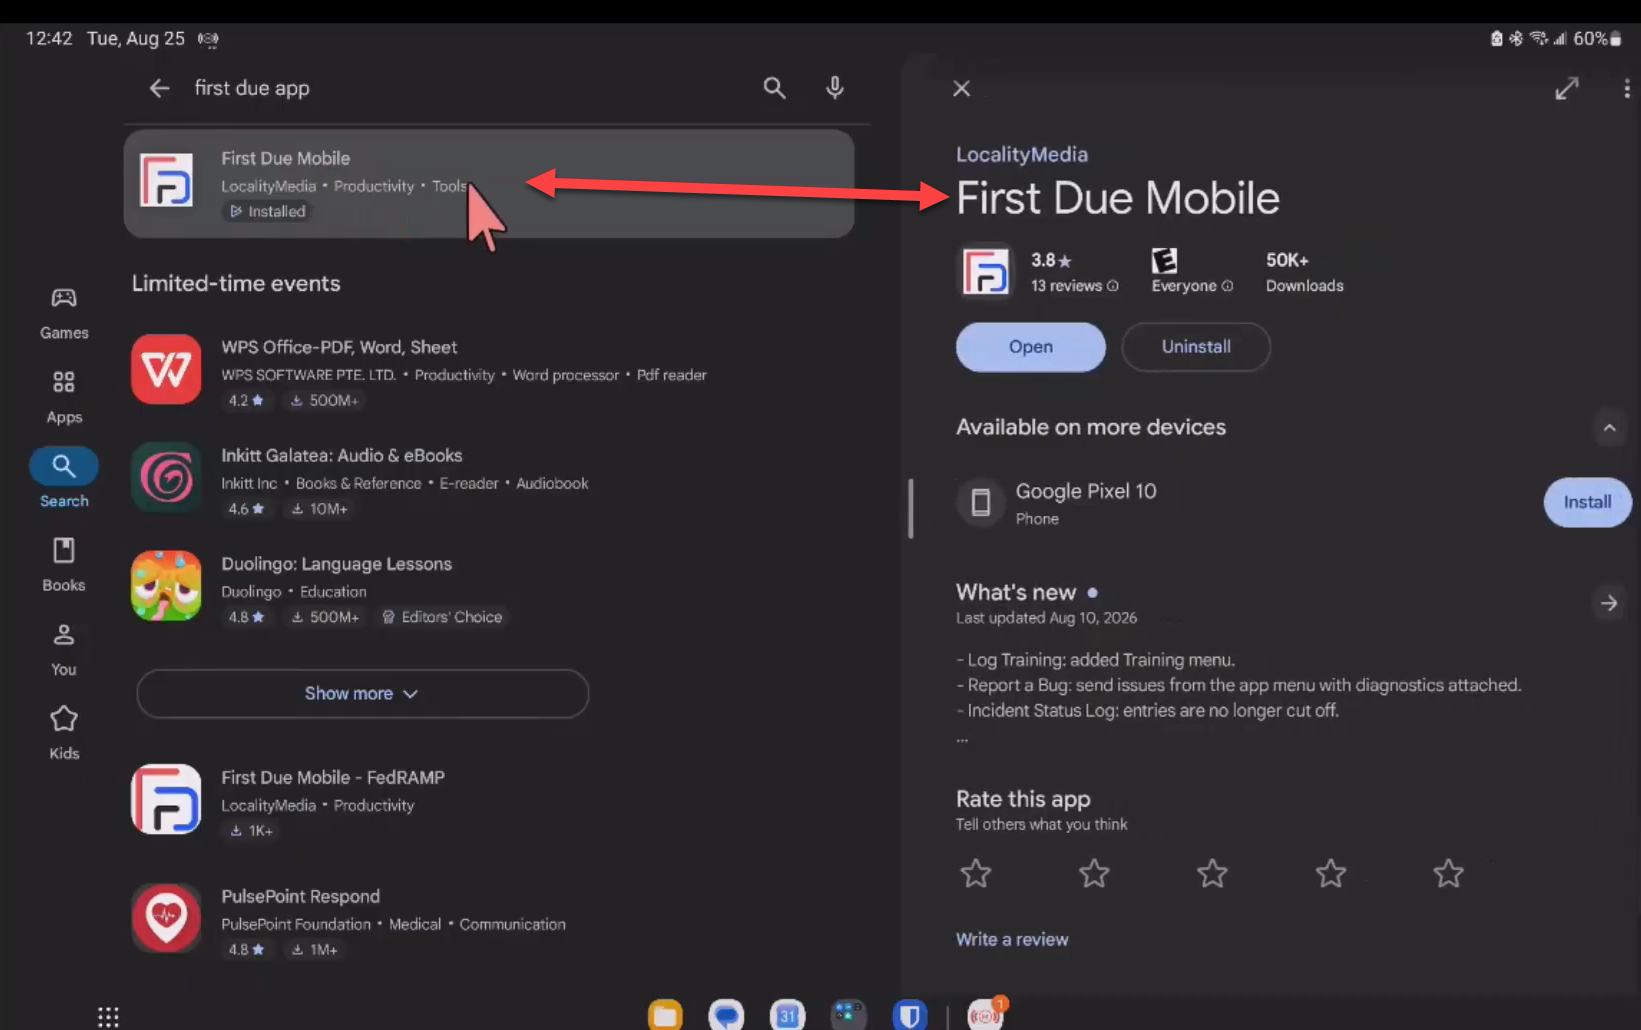Show info about the 13 reviews

(1112, 286)
